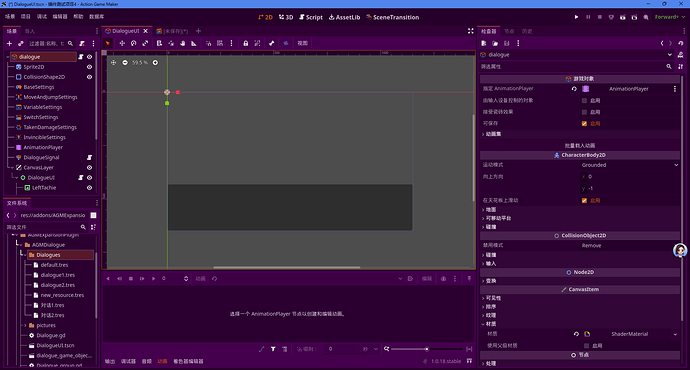Toggle visibility of DialogueUI node
The height and width of the screenshot is (370, 690).
point(89,178)
